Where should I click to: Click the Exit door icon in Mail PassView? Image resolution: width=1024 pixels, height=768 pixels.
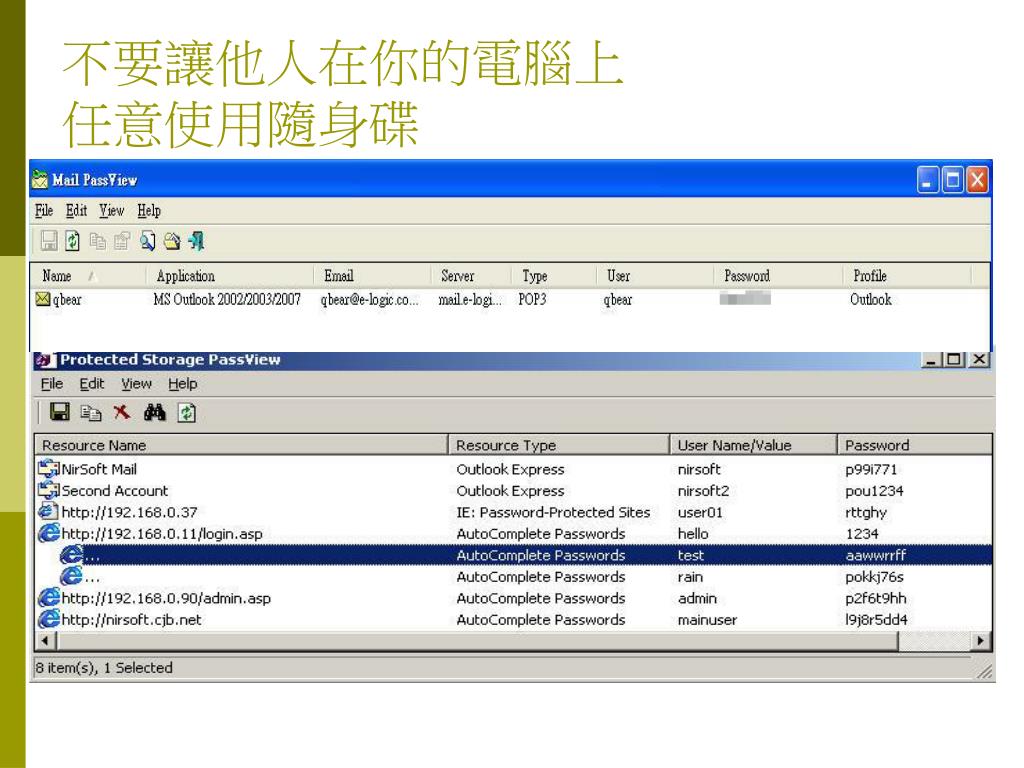click(197, 241)
